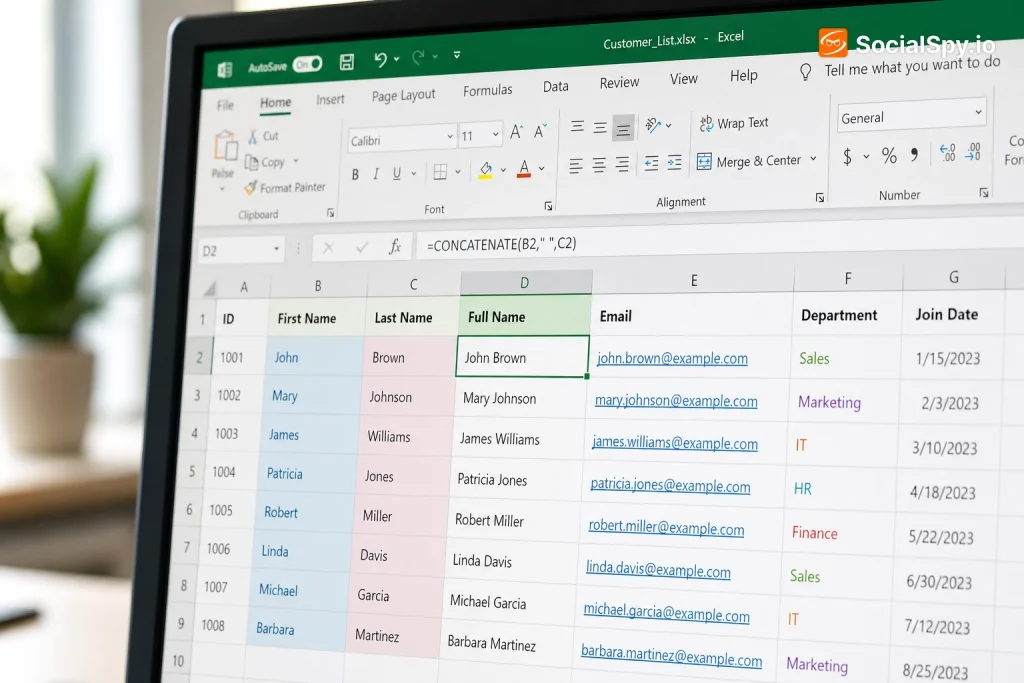Click the Accounting dollar format icon
The width and height of the screenshot is (1024, 683).
[x=848, y=157]
